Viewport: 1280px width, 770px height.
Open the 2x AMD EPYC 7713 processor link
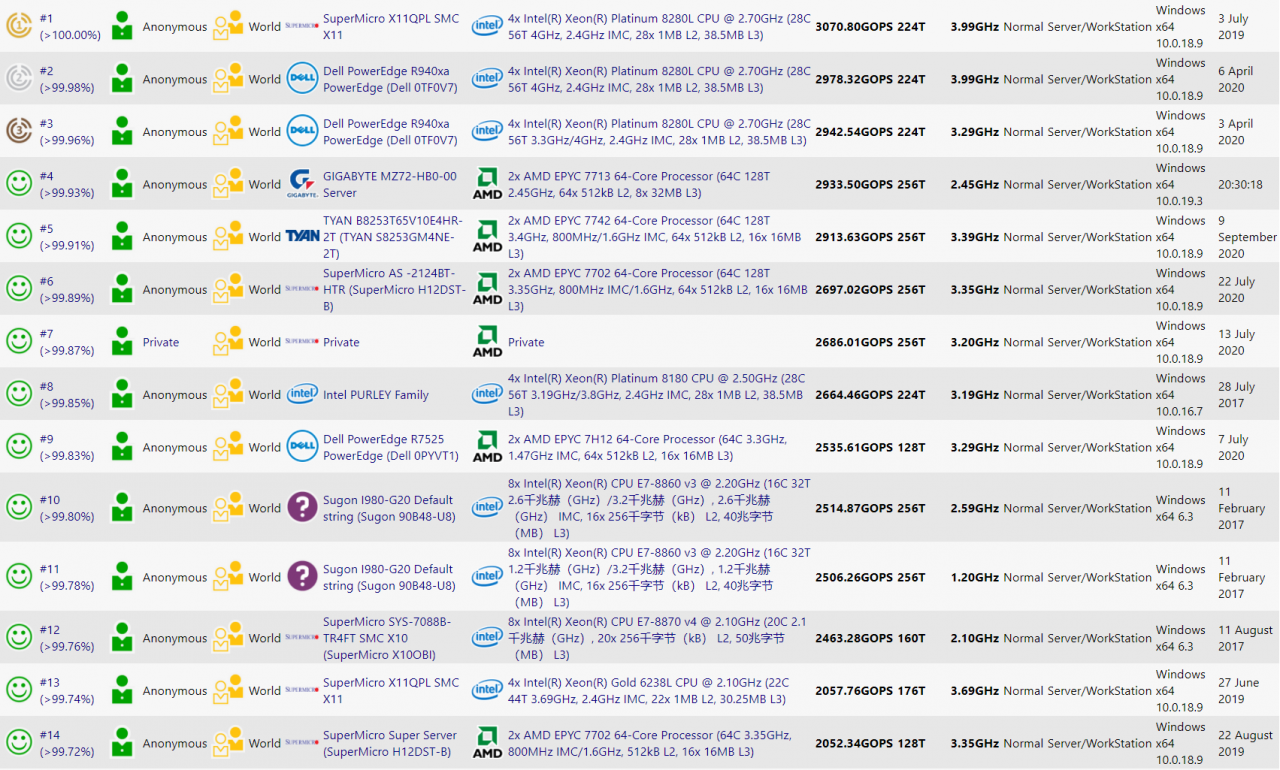[x=639, y=184]
